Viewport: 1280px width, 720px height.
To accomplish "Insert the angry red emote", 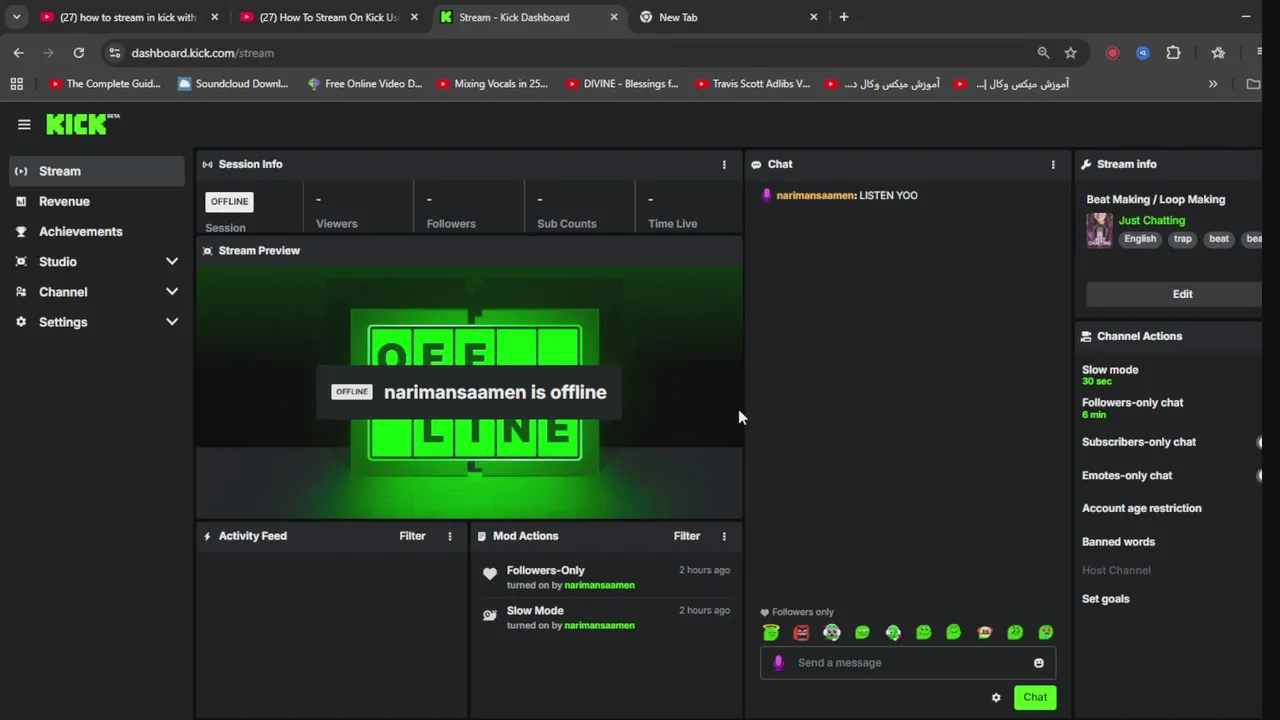I will tap(801, 632).
